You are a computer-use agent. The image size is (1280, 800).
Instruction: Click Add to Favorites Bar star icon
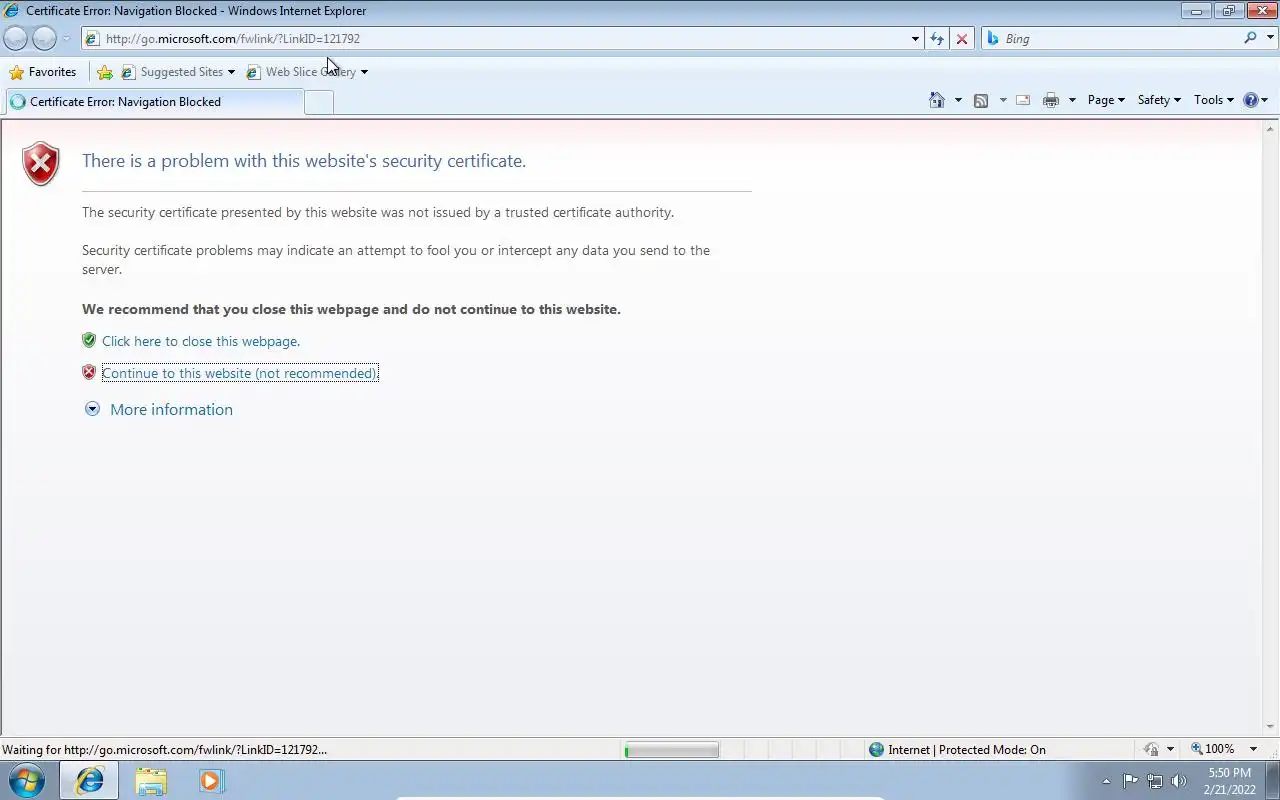click(x=105, y=72)
